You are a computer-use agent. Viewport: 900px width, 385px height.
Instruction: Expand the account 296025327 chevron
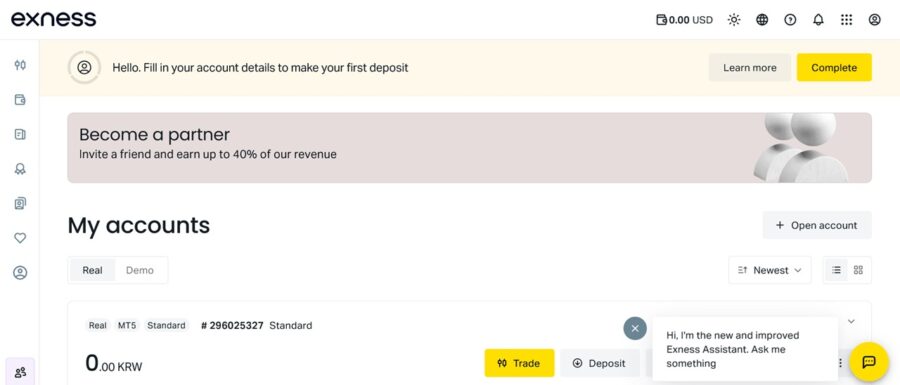pos(851,321)
